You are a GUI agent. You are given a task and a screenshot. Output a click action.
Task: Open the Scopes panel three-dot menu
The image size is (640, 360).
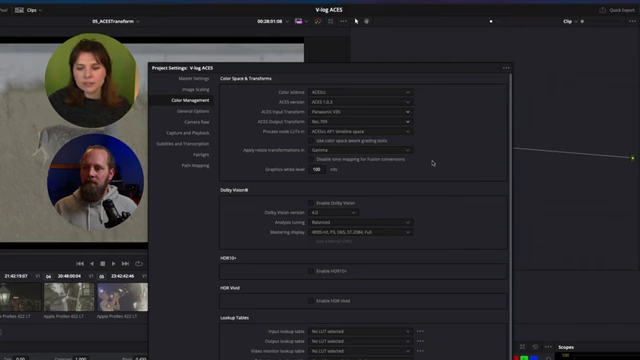click(x=548, y=347)
